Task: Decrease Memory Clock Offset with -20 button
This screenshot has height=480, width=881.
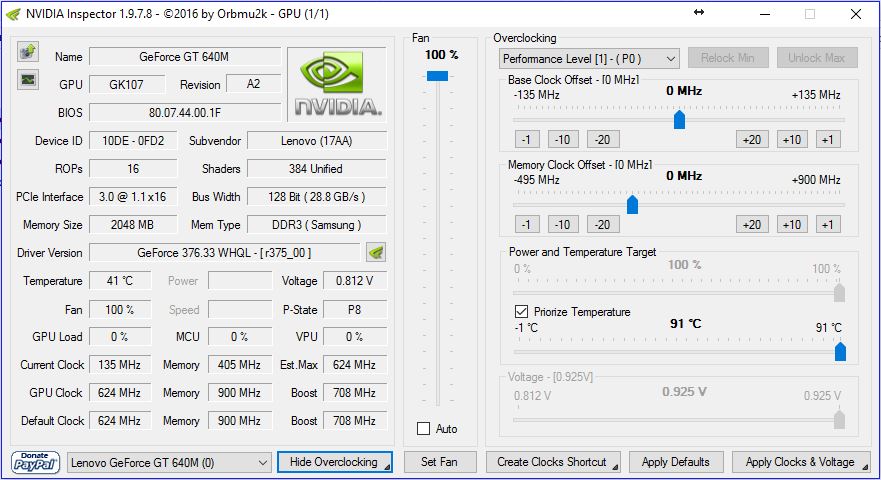Action: 603,224
